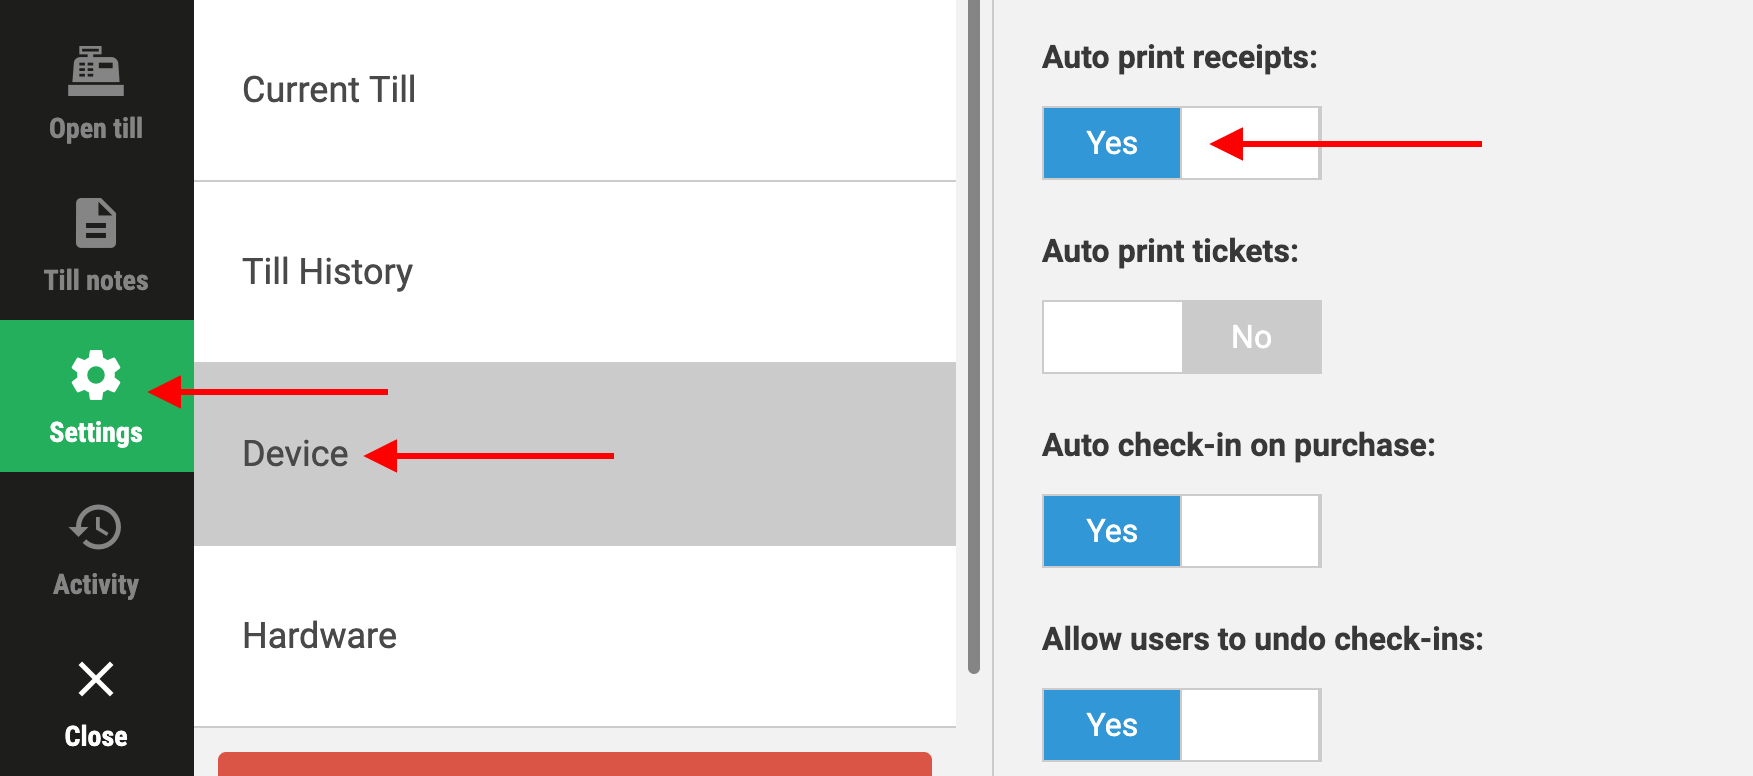1753x776 pixels.
Task: Toggle Auto check-in on purchase switch
Action: pos(1182,531)
